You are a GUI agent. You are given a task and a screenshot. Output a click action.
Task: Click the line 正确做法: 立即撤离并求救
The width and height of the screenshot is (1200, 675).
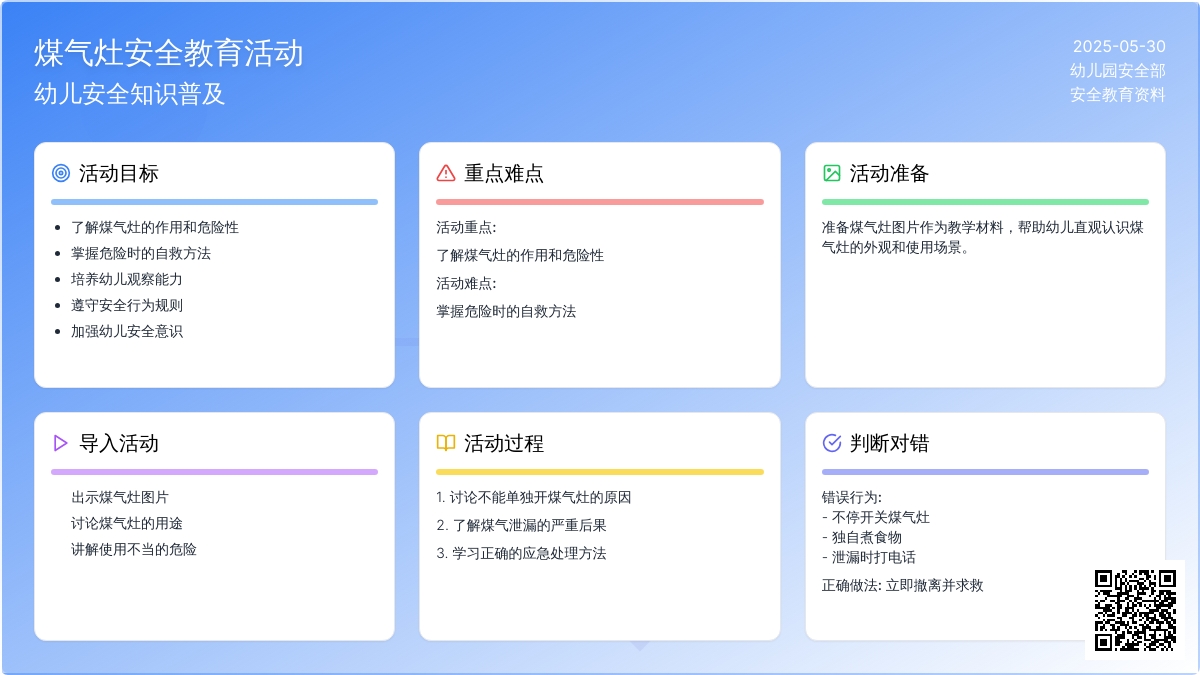point(903,585)
